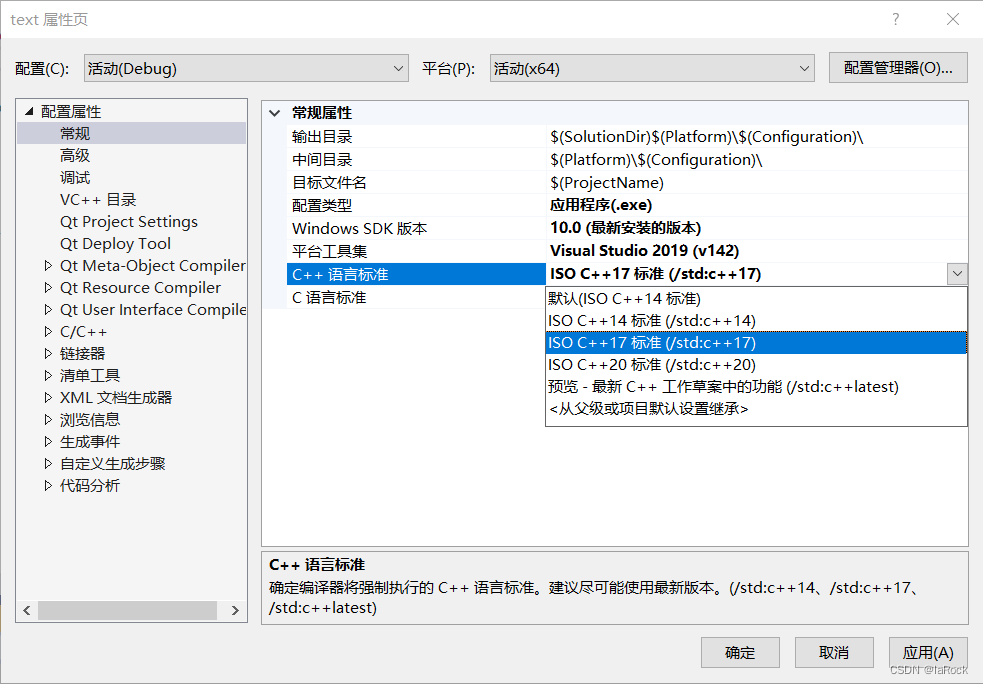Open the 平台(P) dropdown
The width and height of the screenshot is (983, 684).
click(806, 68)
